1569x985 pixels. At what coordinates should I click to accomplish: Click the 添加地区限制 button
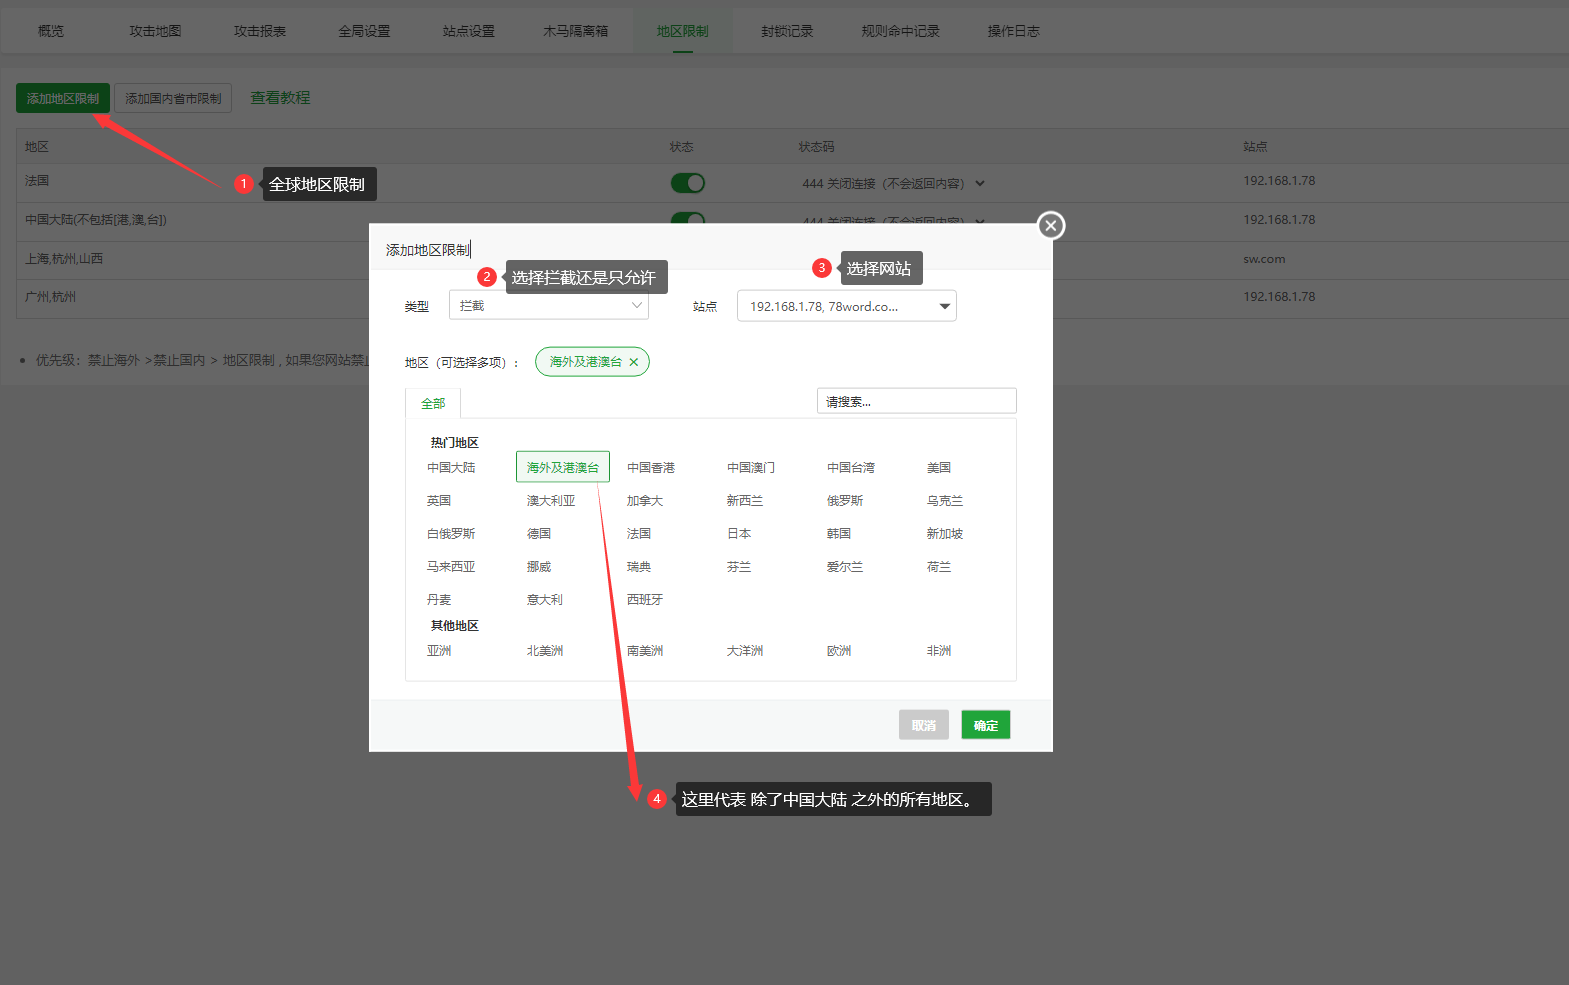click(63, 98)
